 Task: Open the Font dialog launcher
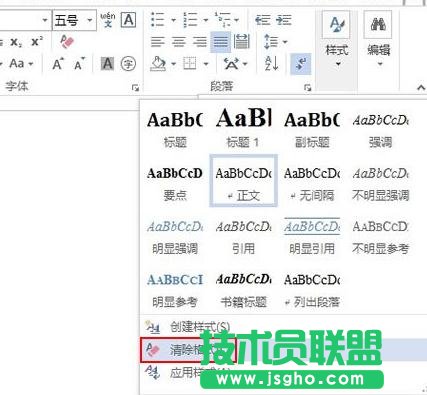coord(135,88)
